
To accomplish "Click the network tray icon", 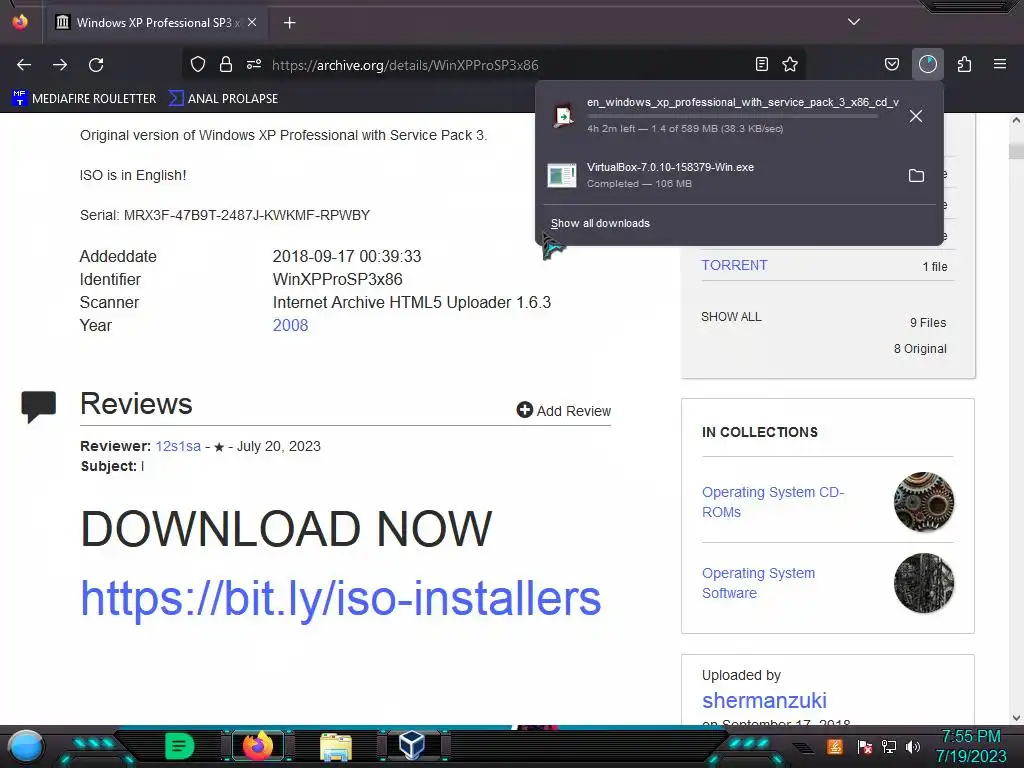I will click(889, 746).
